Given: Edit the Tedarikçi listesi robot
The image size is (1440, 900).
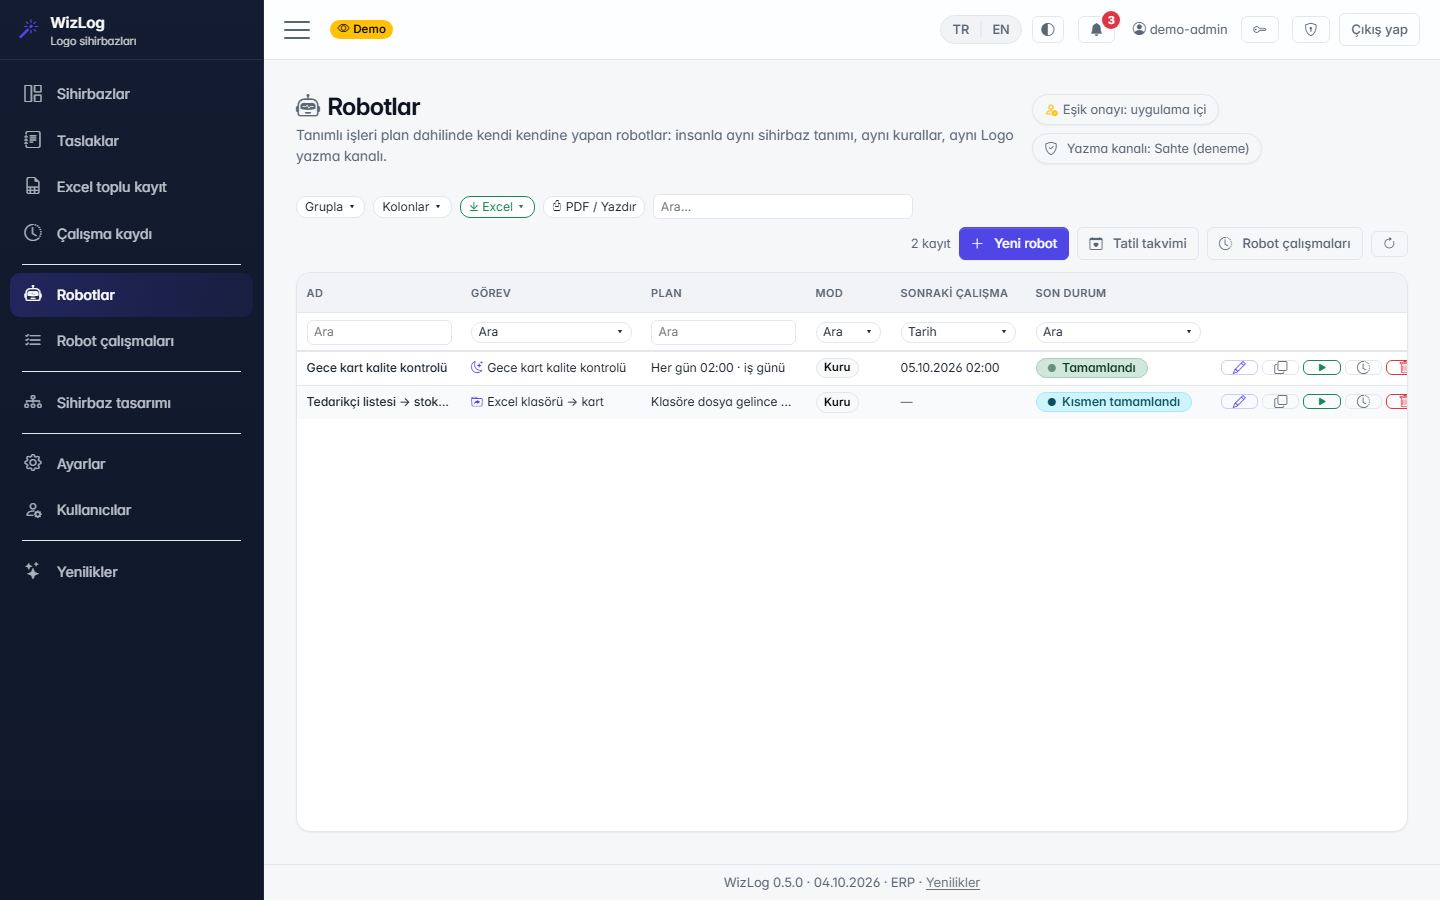Looking at the screenshot, I should pos(1239,402).
